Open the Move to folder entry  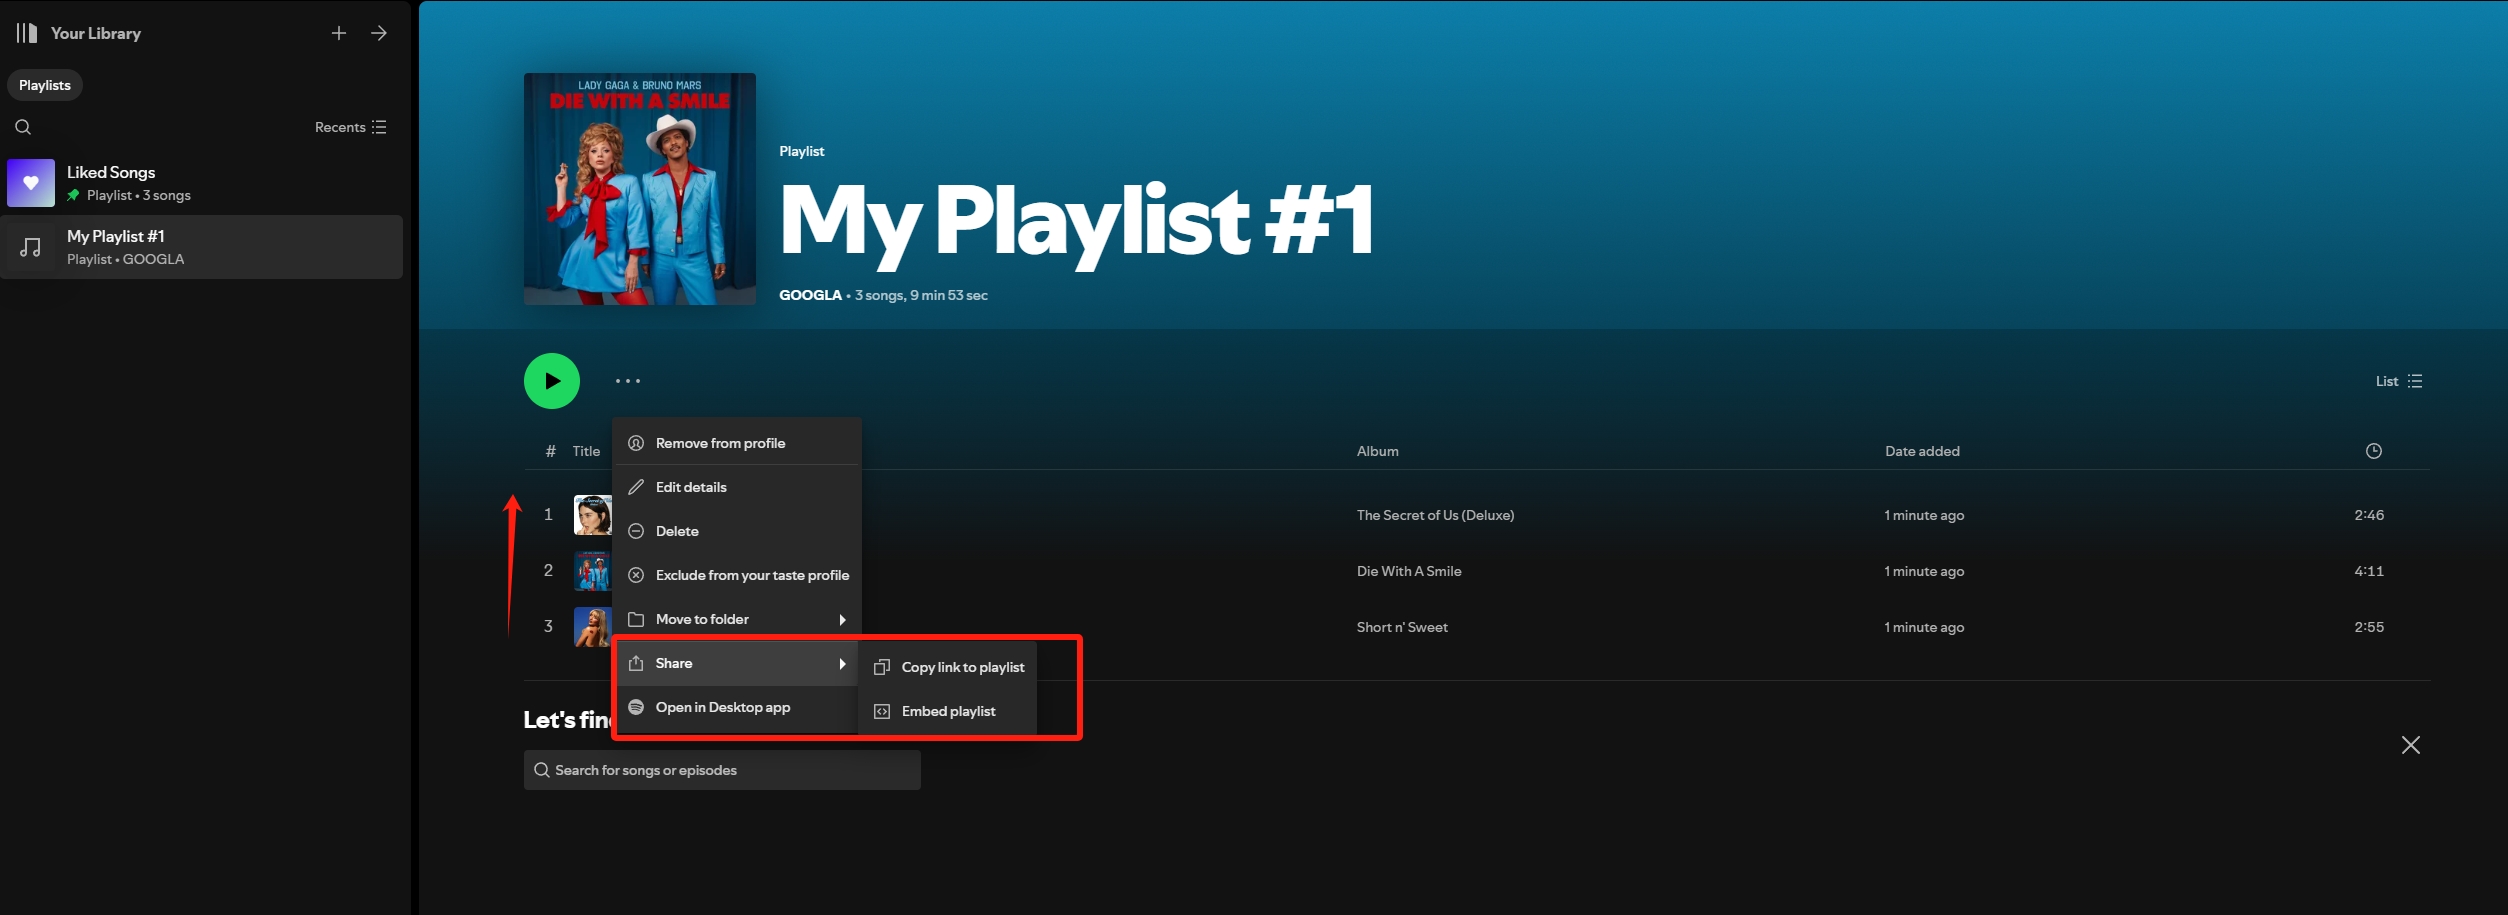[738, 619]
